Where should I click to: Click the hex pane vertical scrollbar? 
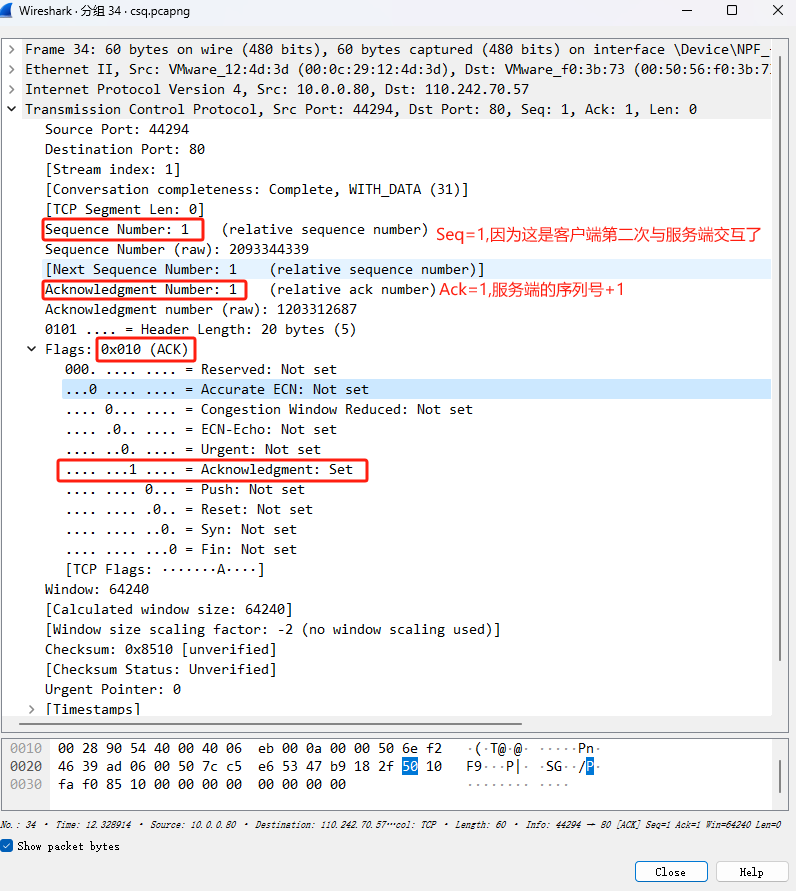(x=780, y=777)
